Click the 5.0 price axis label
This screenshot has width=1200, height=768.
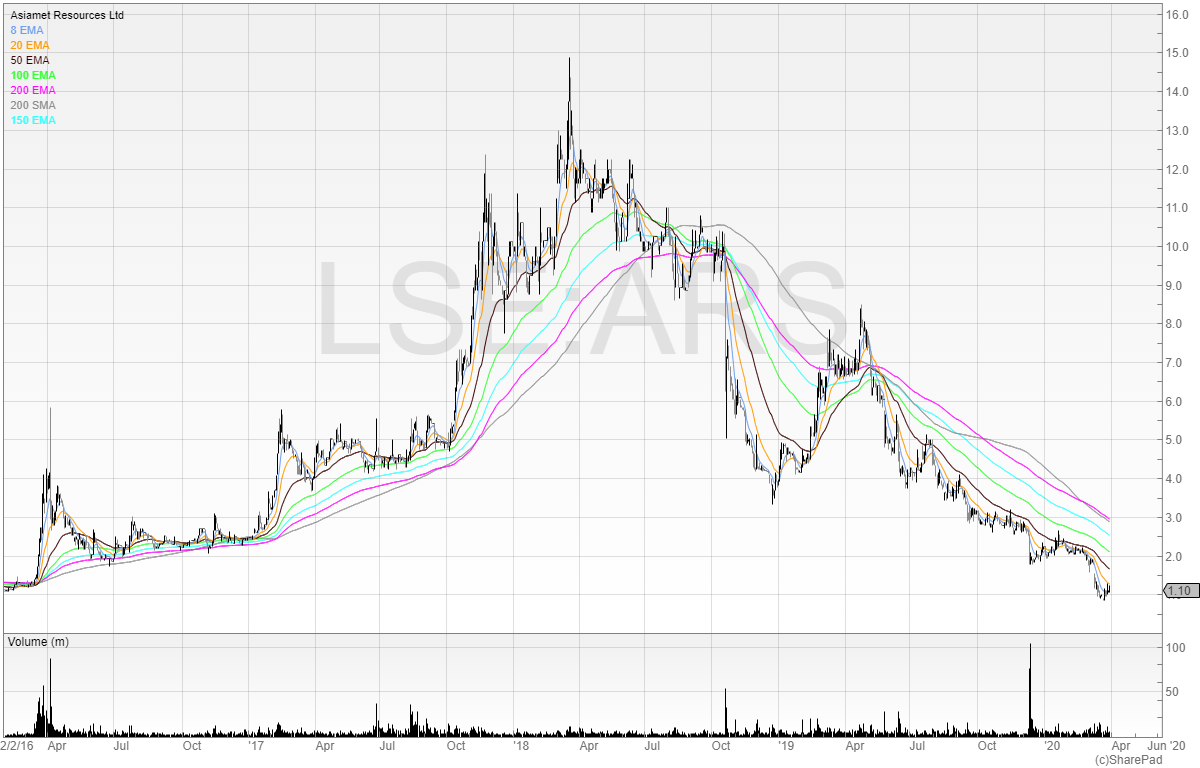coord(1175,440)
